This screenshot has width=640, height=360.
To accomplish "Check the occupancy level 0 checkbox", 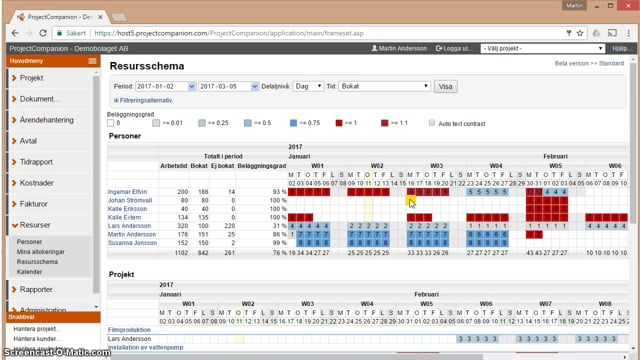I will click(x=111, y=123).
